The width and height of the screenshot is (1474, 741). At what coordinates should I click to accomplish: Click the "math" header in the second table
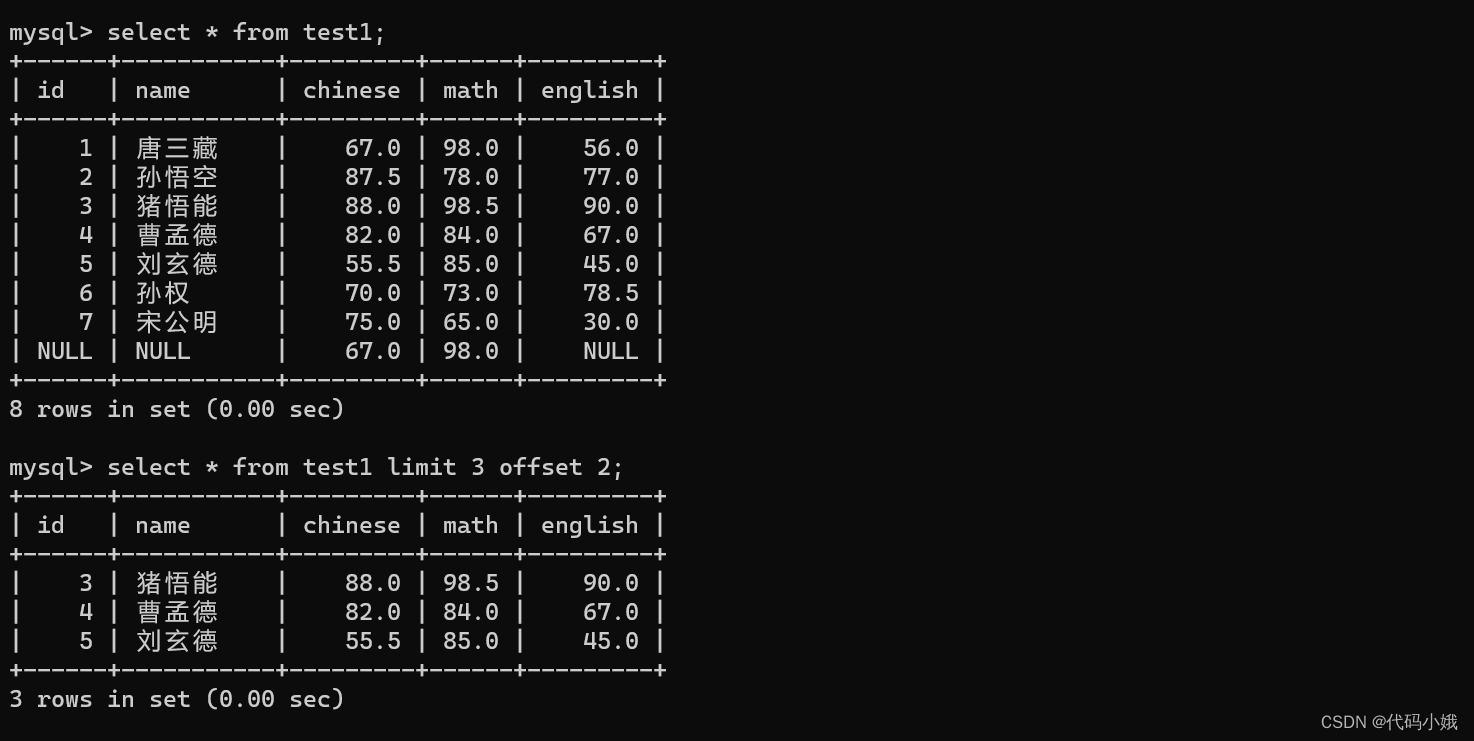pos(470,525)
